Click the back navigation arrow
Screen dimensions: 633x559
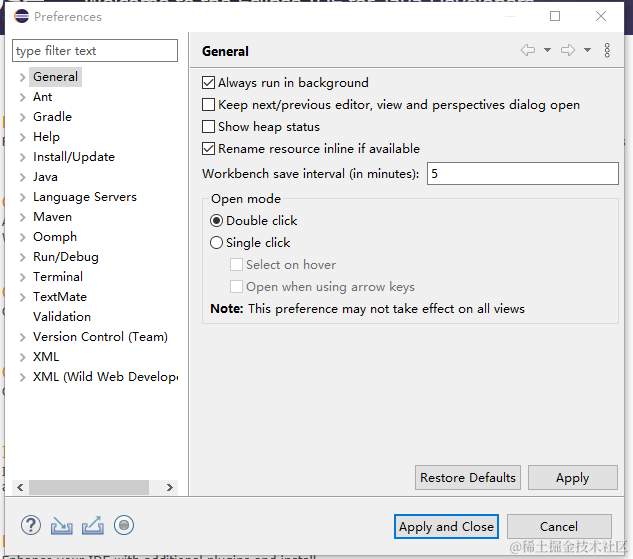tap(528, 50)
